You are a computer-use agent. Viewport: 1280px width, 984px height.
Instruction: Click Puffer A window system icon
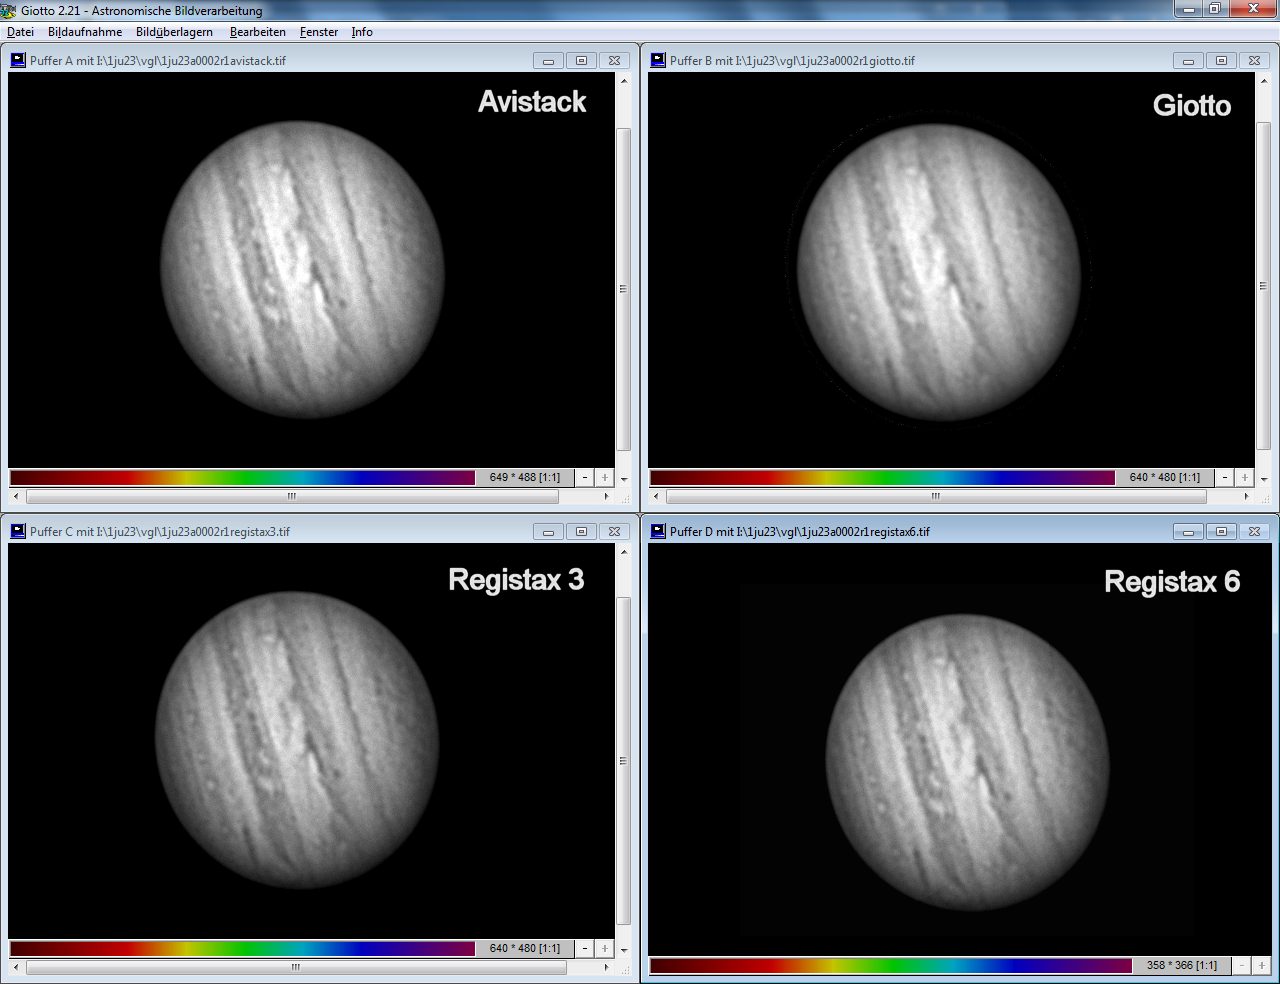[18, 60]
